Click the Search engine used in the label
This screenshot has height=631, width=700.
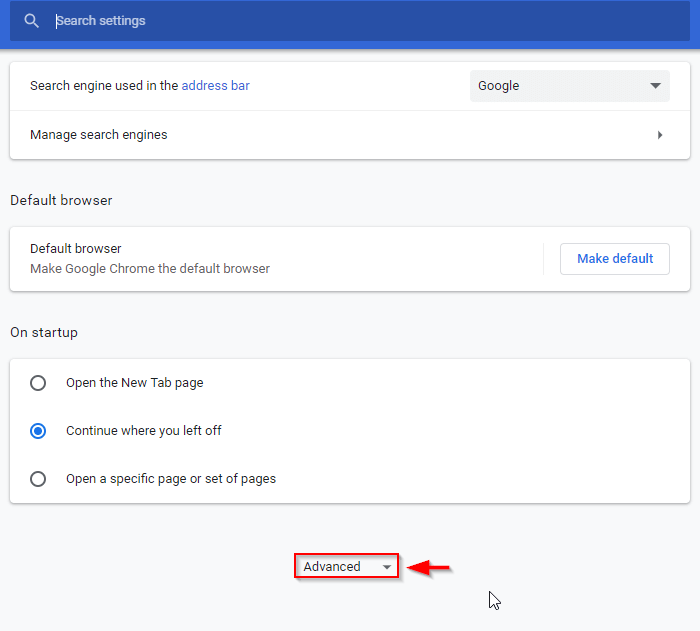(x=104, y=86)
